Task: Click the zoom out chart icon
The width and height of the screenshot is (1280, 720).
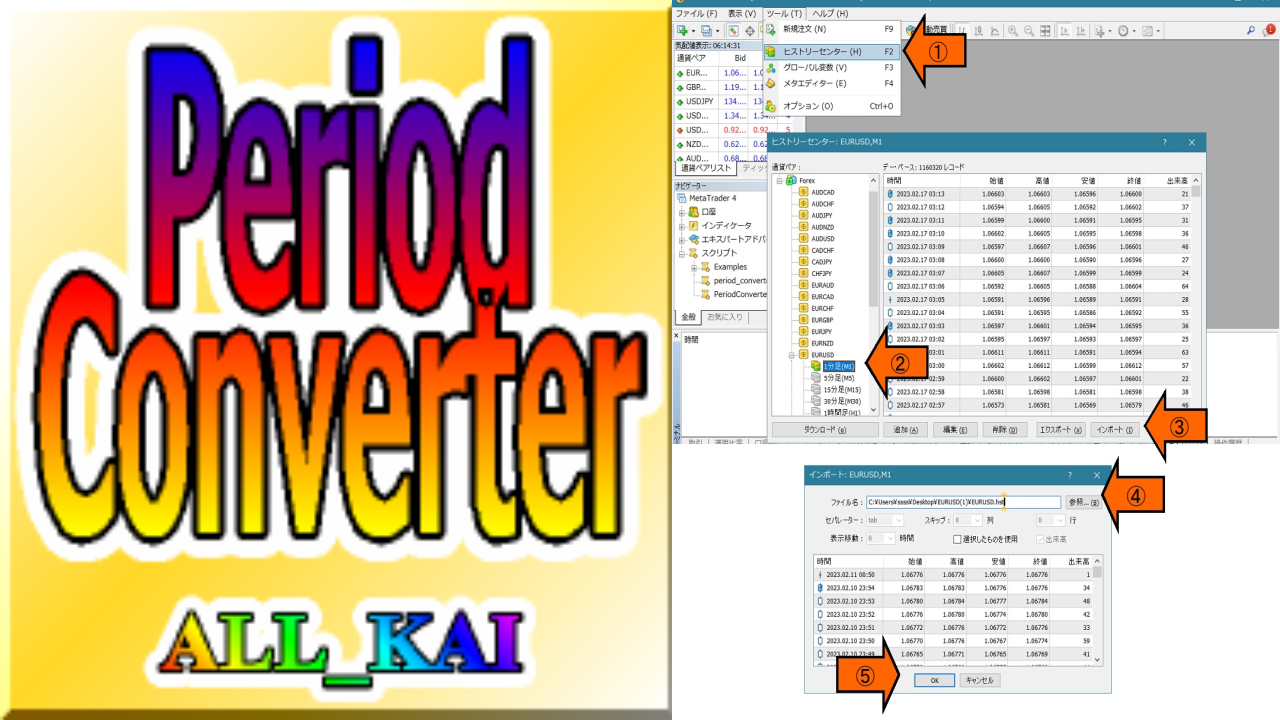Action: (x=1028, y=31)
